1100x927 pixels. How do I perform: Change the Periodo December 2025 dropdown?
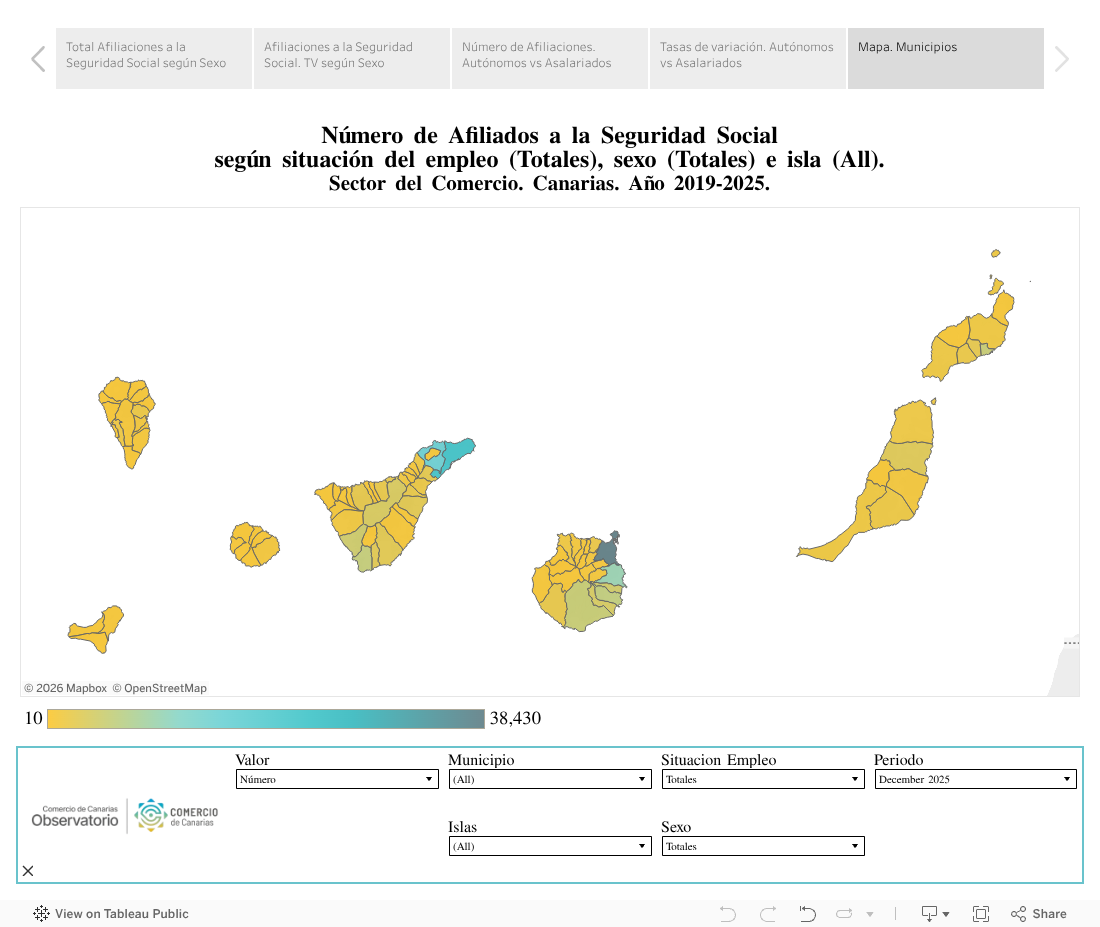click(975, 779)
